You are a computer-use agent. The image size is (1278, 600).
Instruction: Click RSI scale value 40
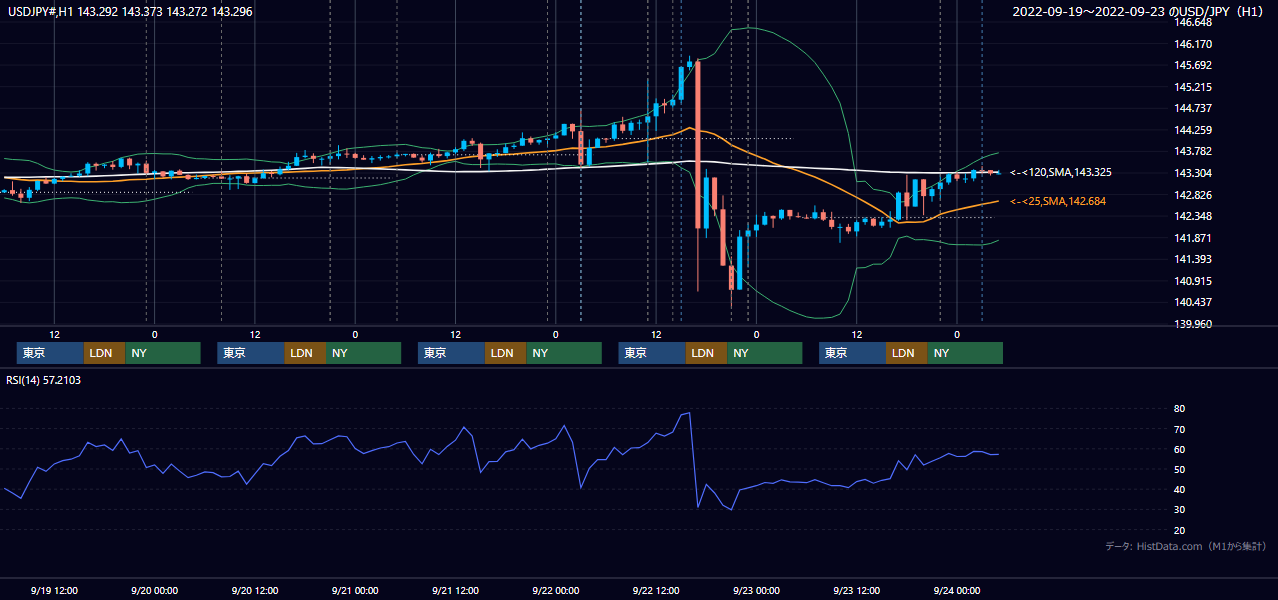coord(1180,489)
